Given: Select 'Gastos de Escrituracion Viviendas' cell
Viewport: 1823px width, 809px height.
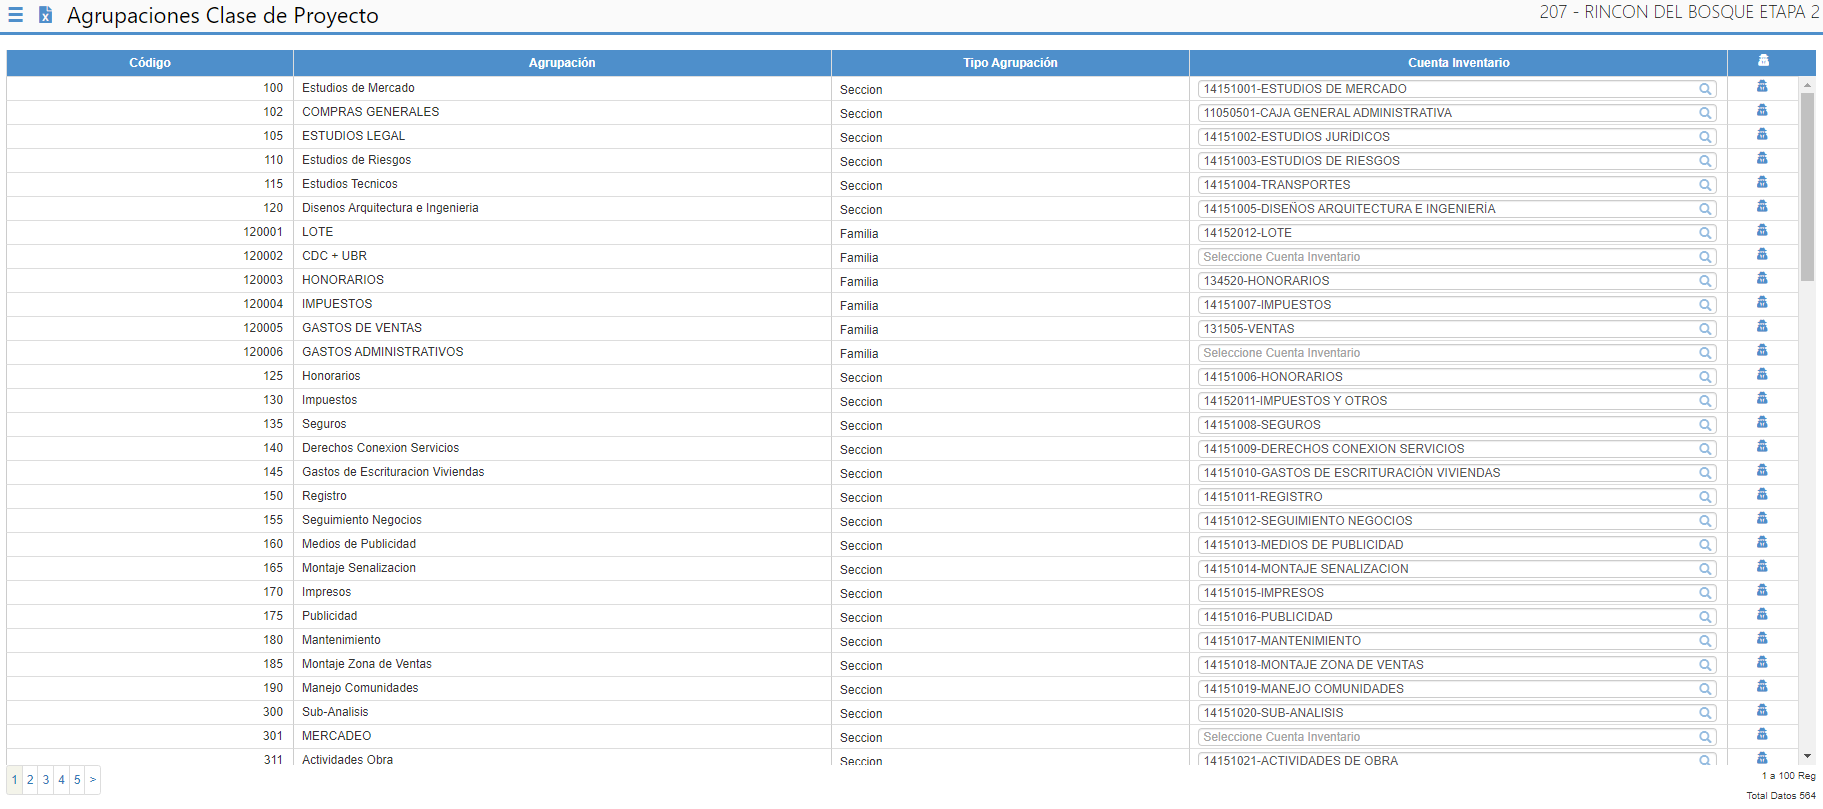Looking at the screenshot, I should 562,472.
